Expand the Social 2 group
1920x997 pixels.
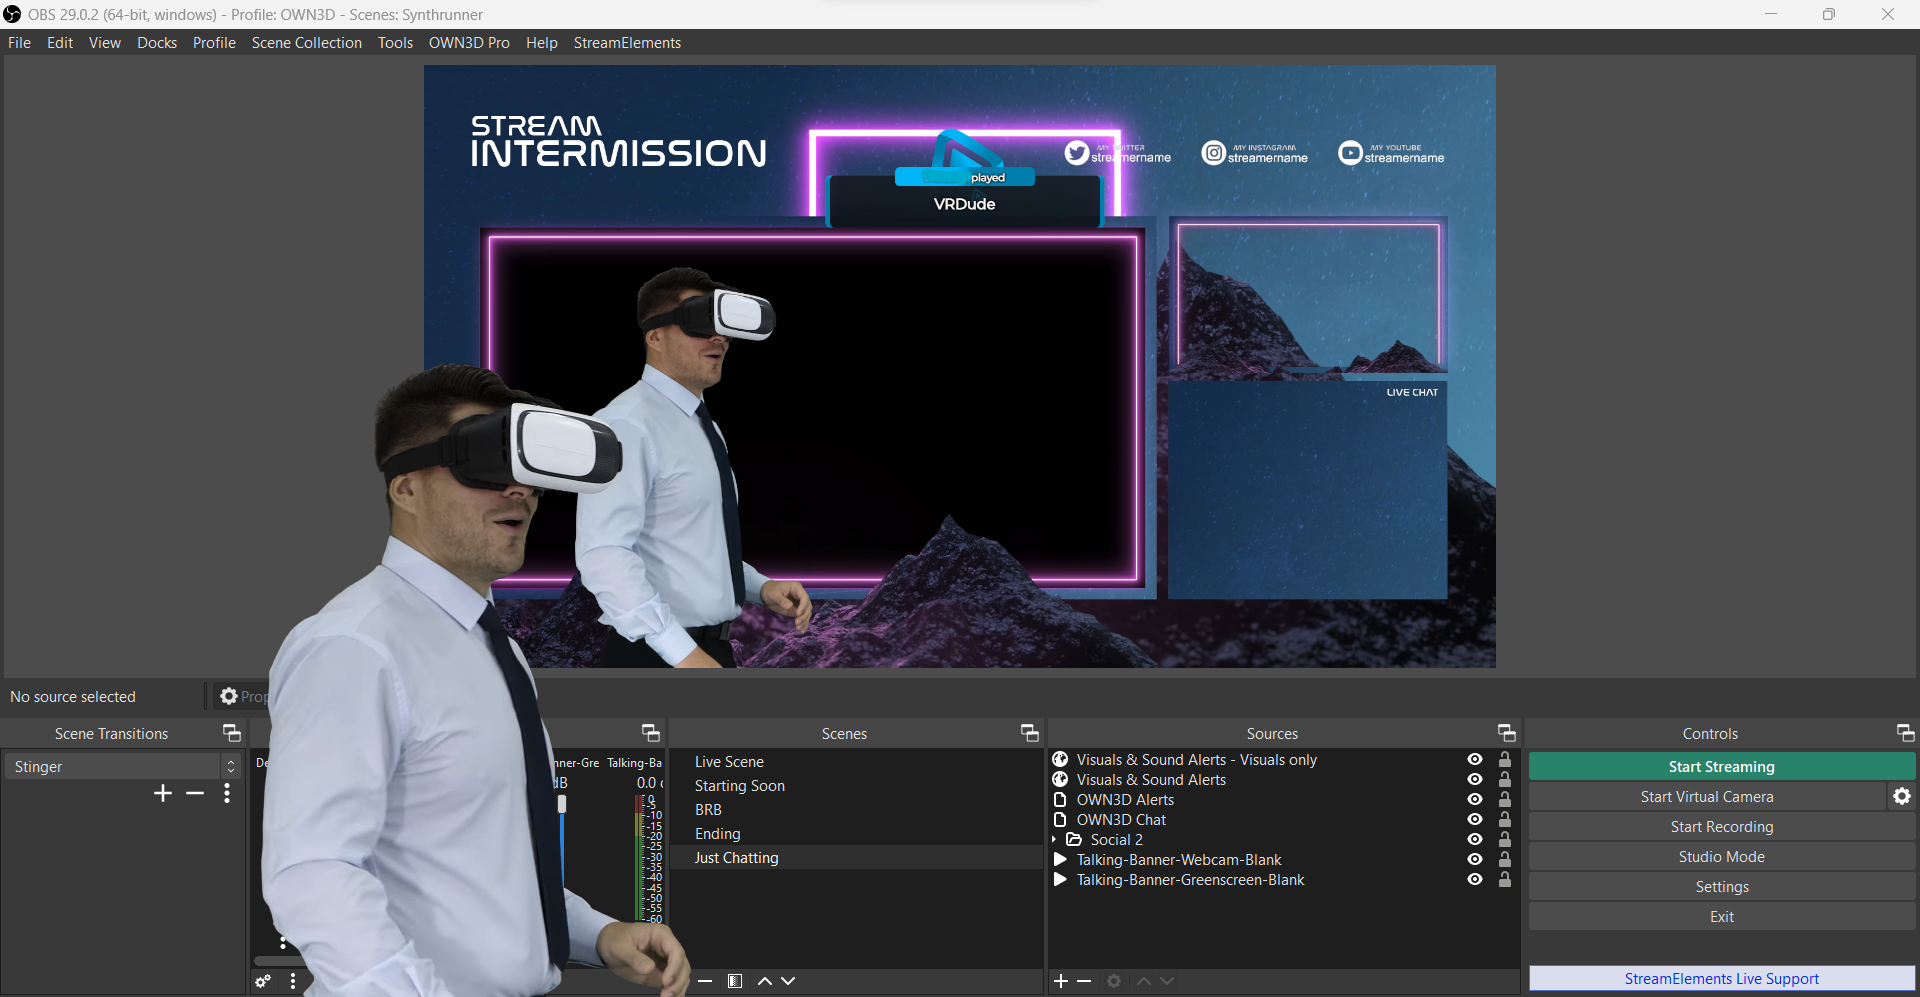[1054, 839]
